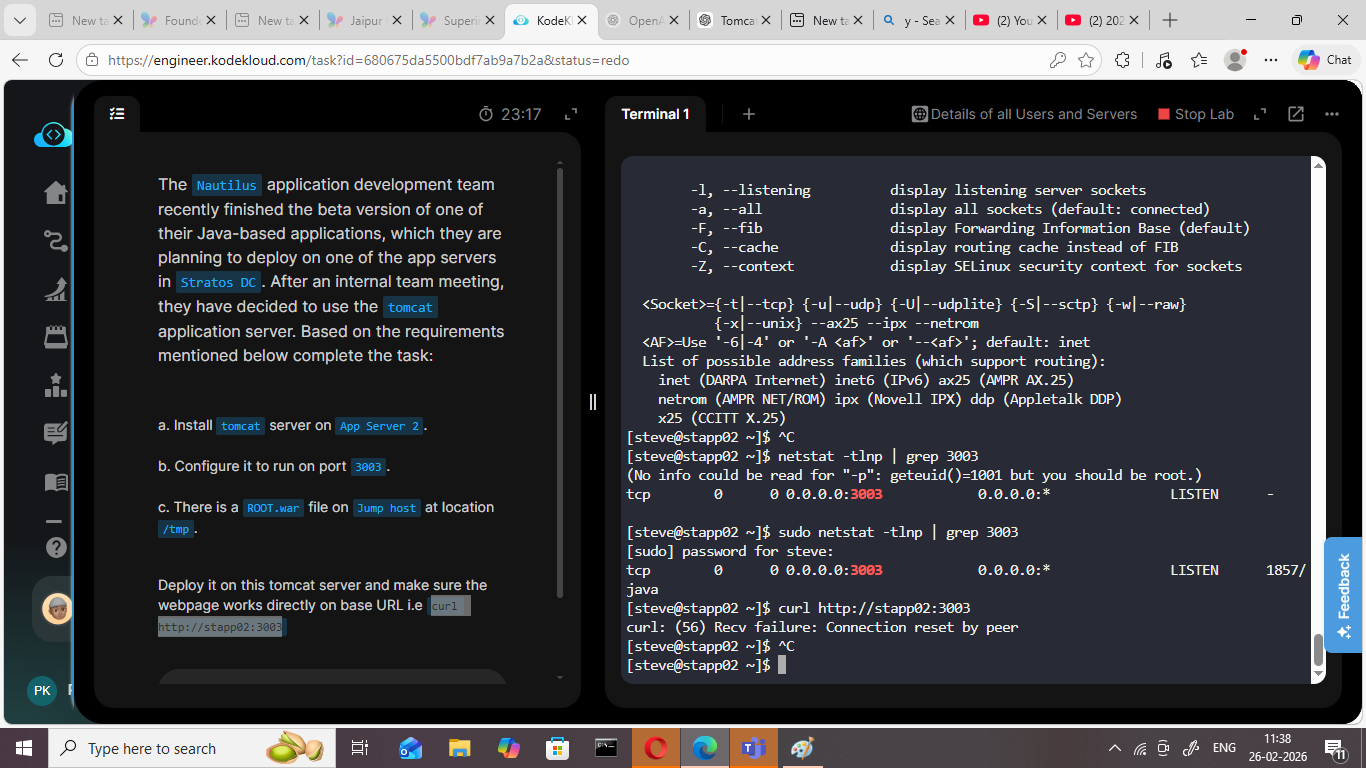Open the Copilot Chat button
This screenshot has width=1366, height=768.
coord(1325,60)
